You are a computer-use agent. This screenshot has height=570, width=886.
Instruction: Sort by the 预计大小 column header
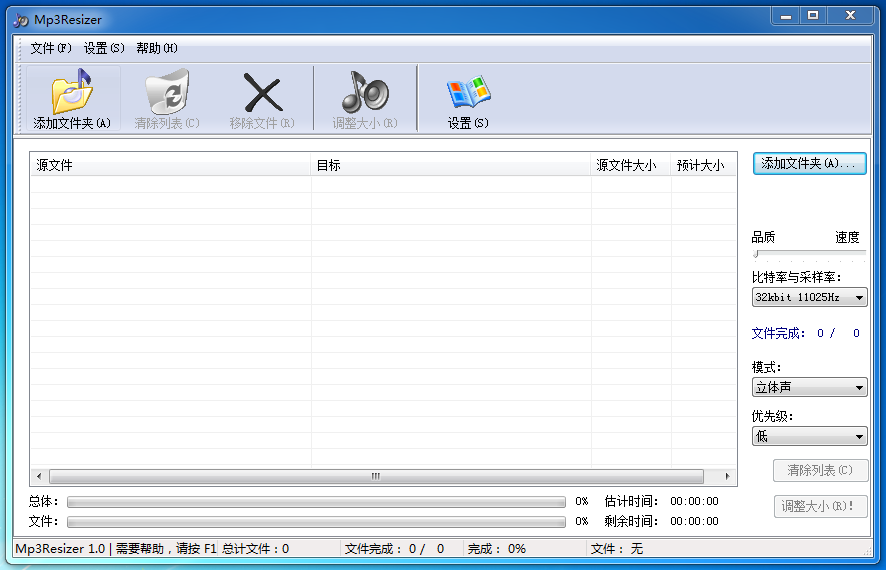coord(703,165)
